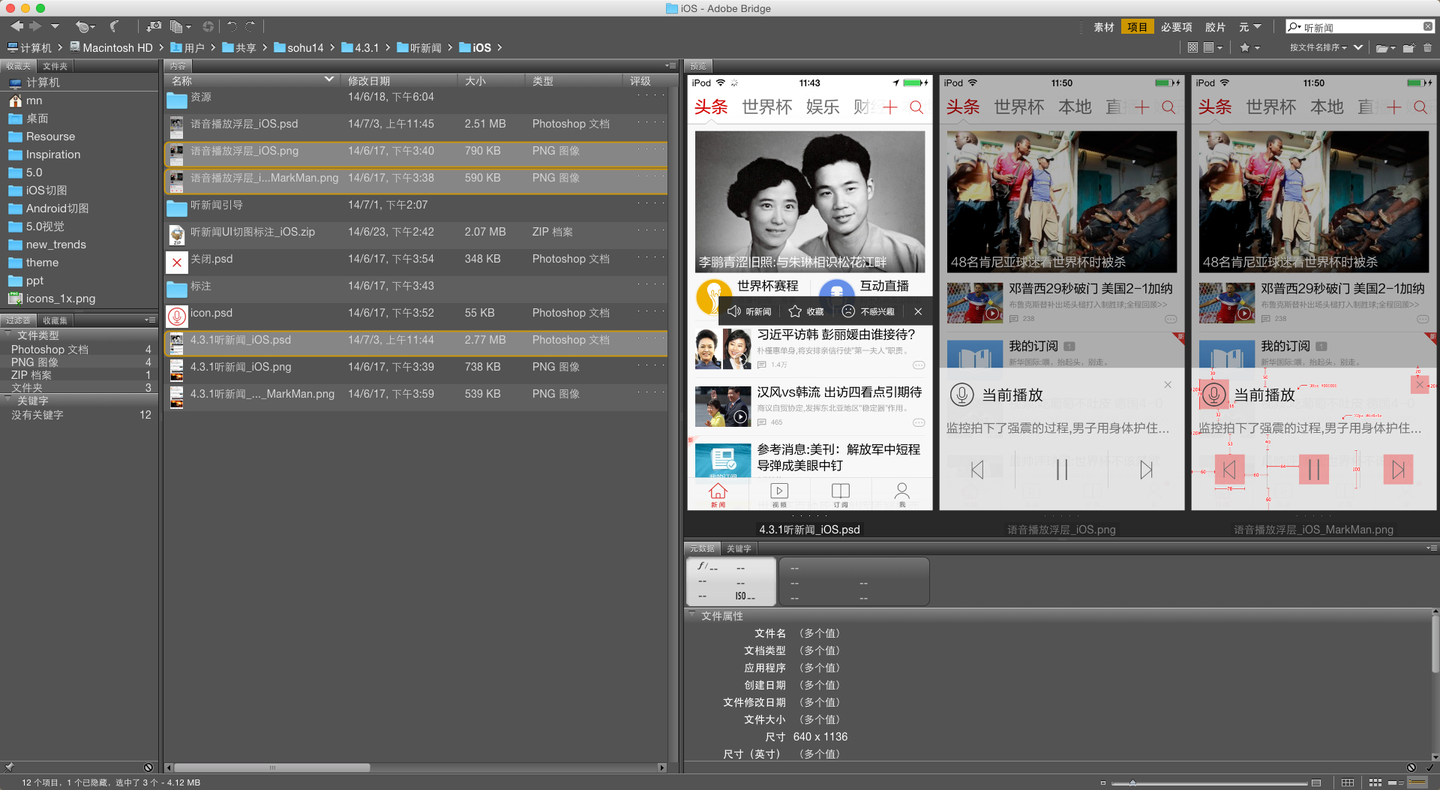
Task: Click the lock thumbnail grid icon
Action: tap(1347, 782)
